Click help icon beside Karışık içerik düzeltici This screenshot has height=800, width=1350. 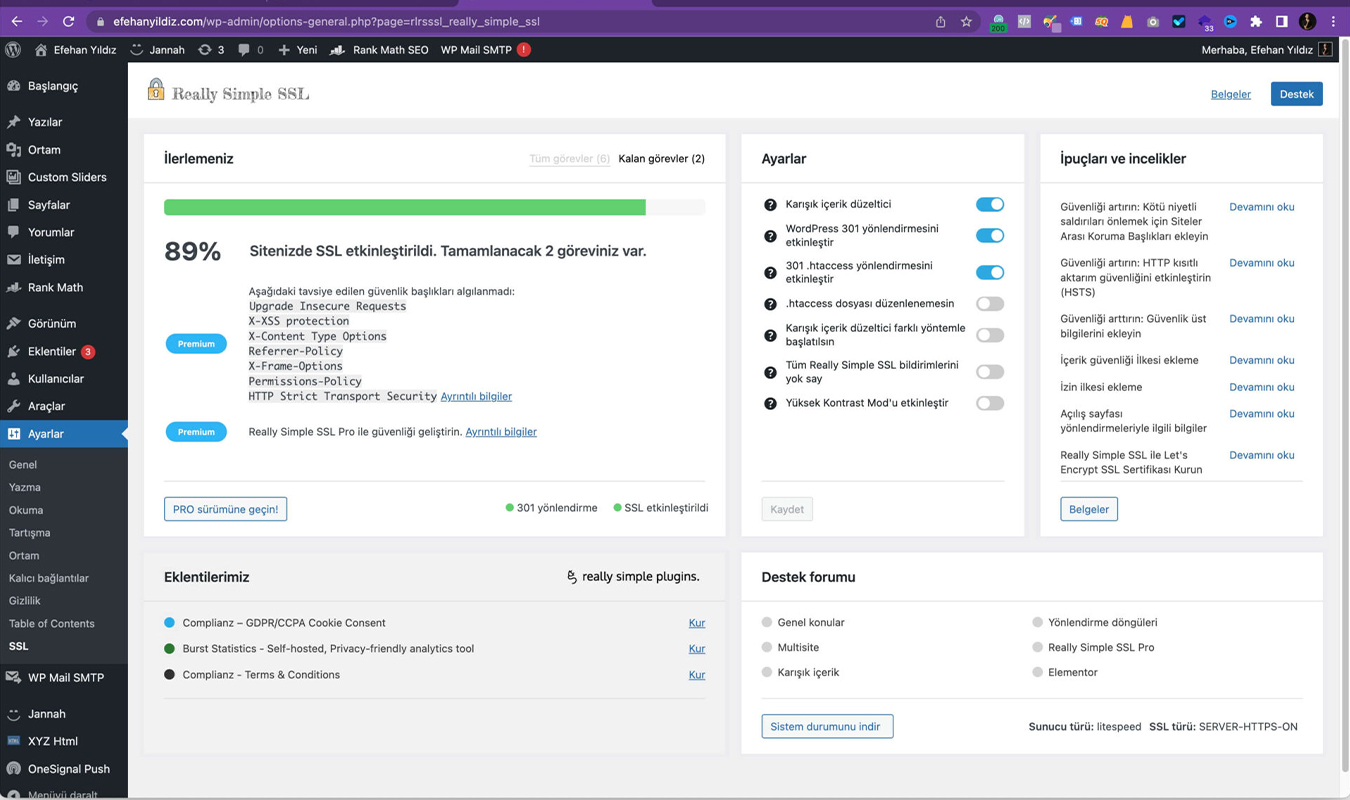(x=770, y=205)
